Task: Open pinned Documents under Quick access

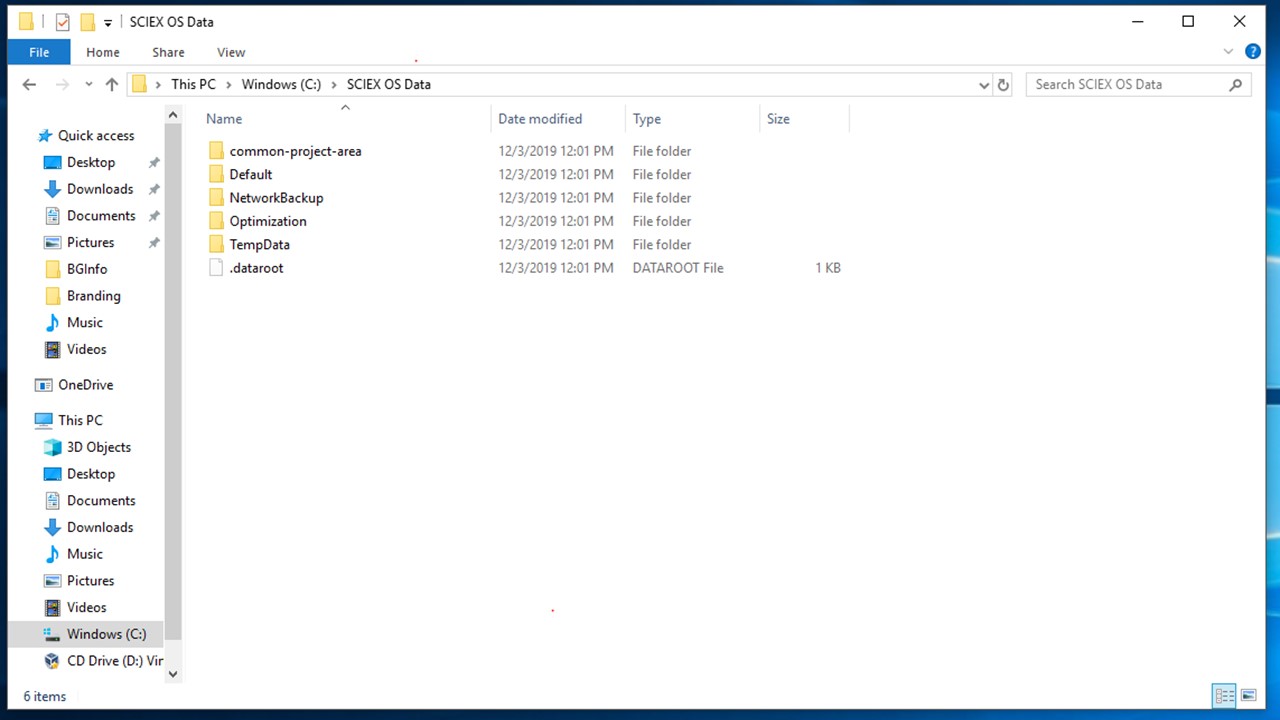Action: point(101,216)
